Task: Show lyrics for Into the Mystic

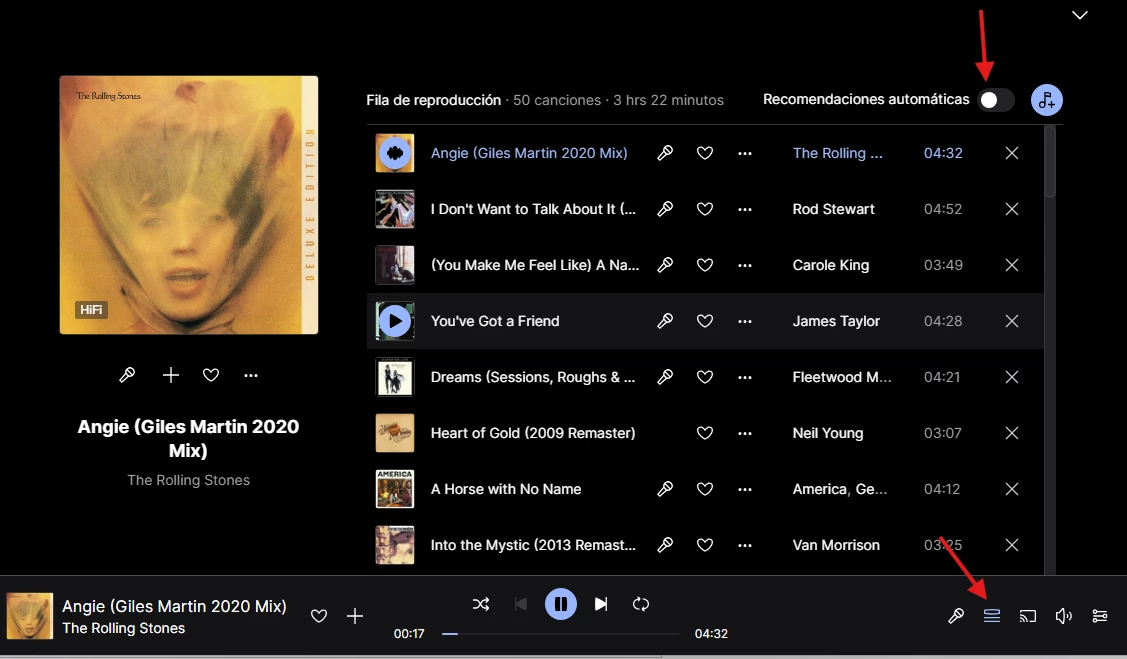Action: [665, 545]
